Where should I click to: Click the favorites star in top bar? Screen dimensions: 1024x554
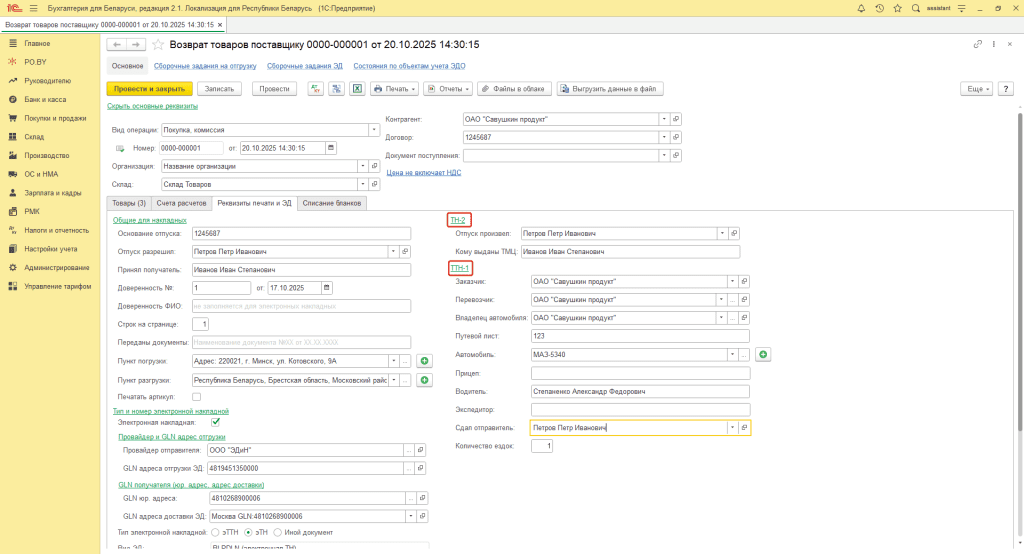click(897, 8)
